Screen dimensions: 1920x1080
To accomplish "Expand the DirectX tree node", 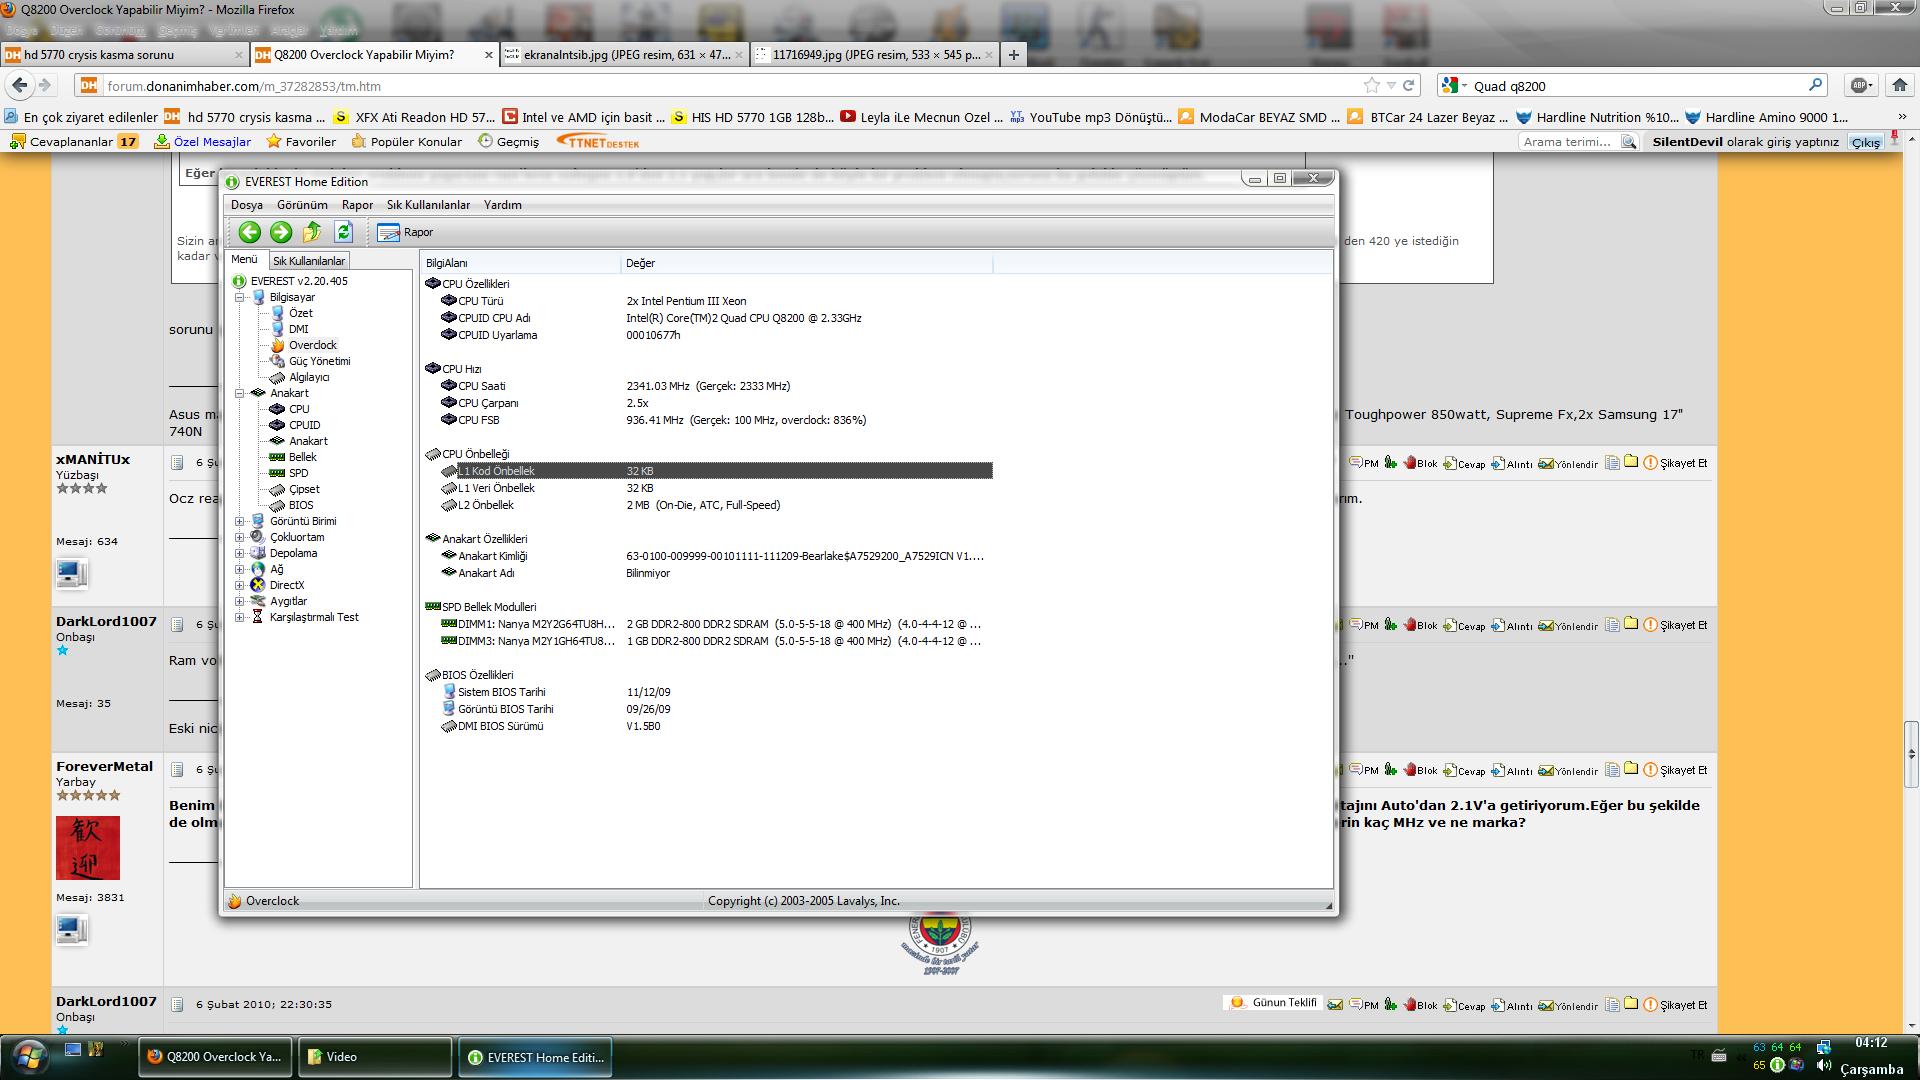I will click(x=240, y=585).
